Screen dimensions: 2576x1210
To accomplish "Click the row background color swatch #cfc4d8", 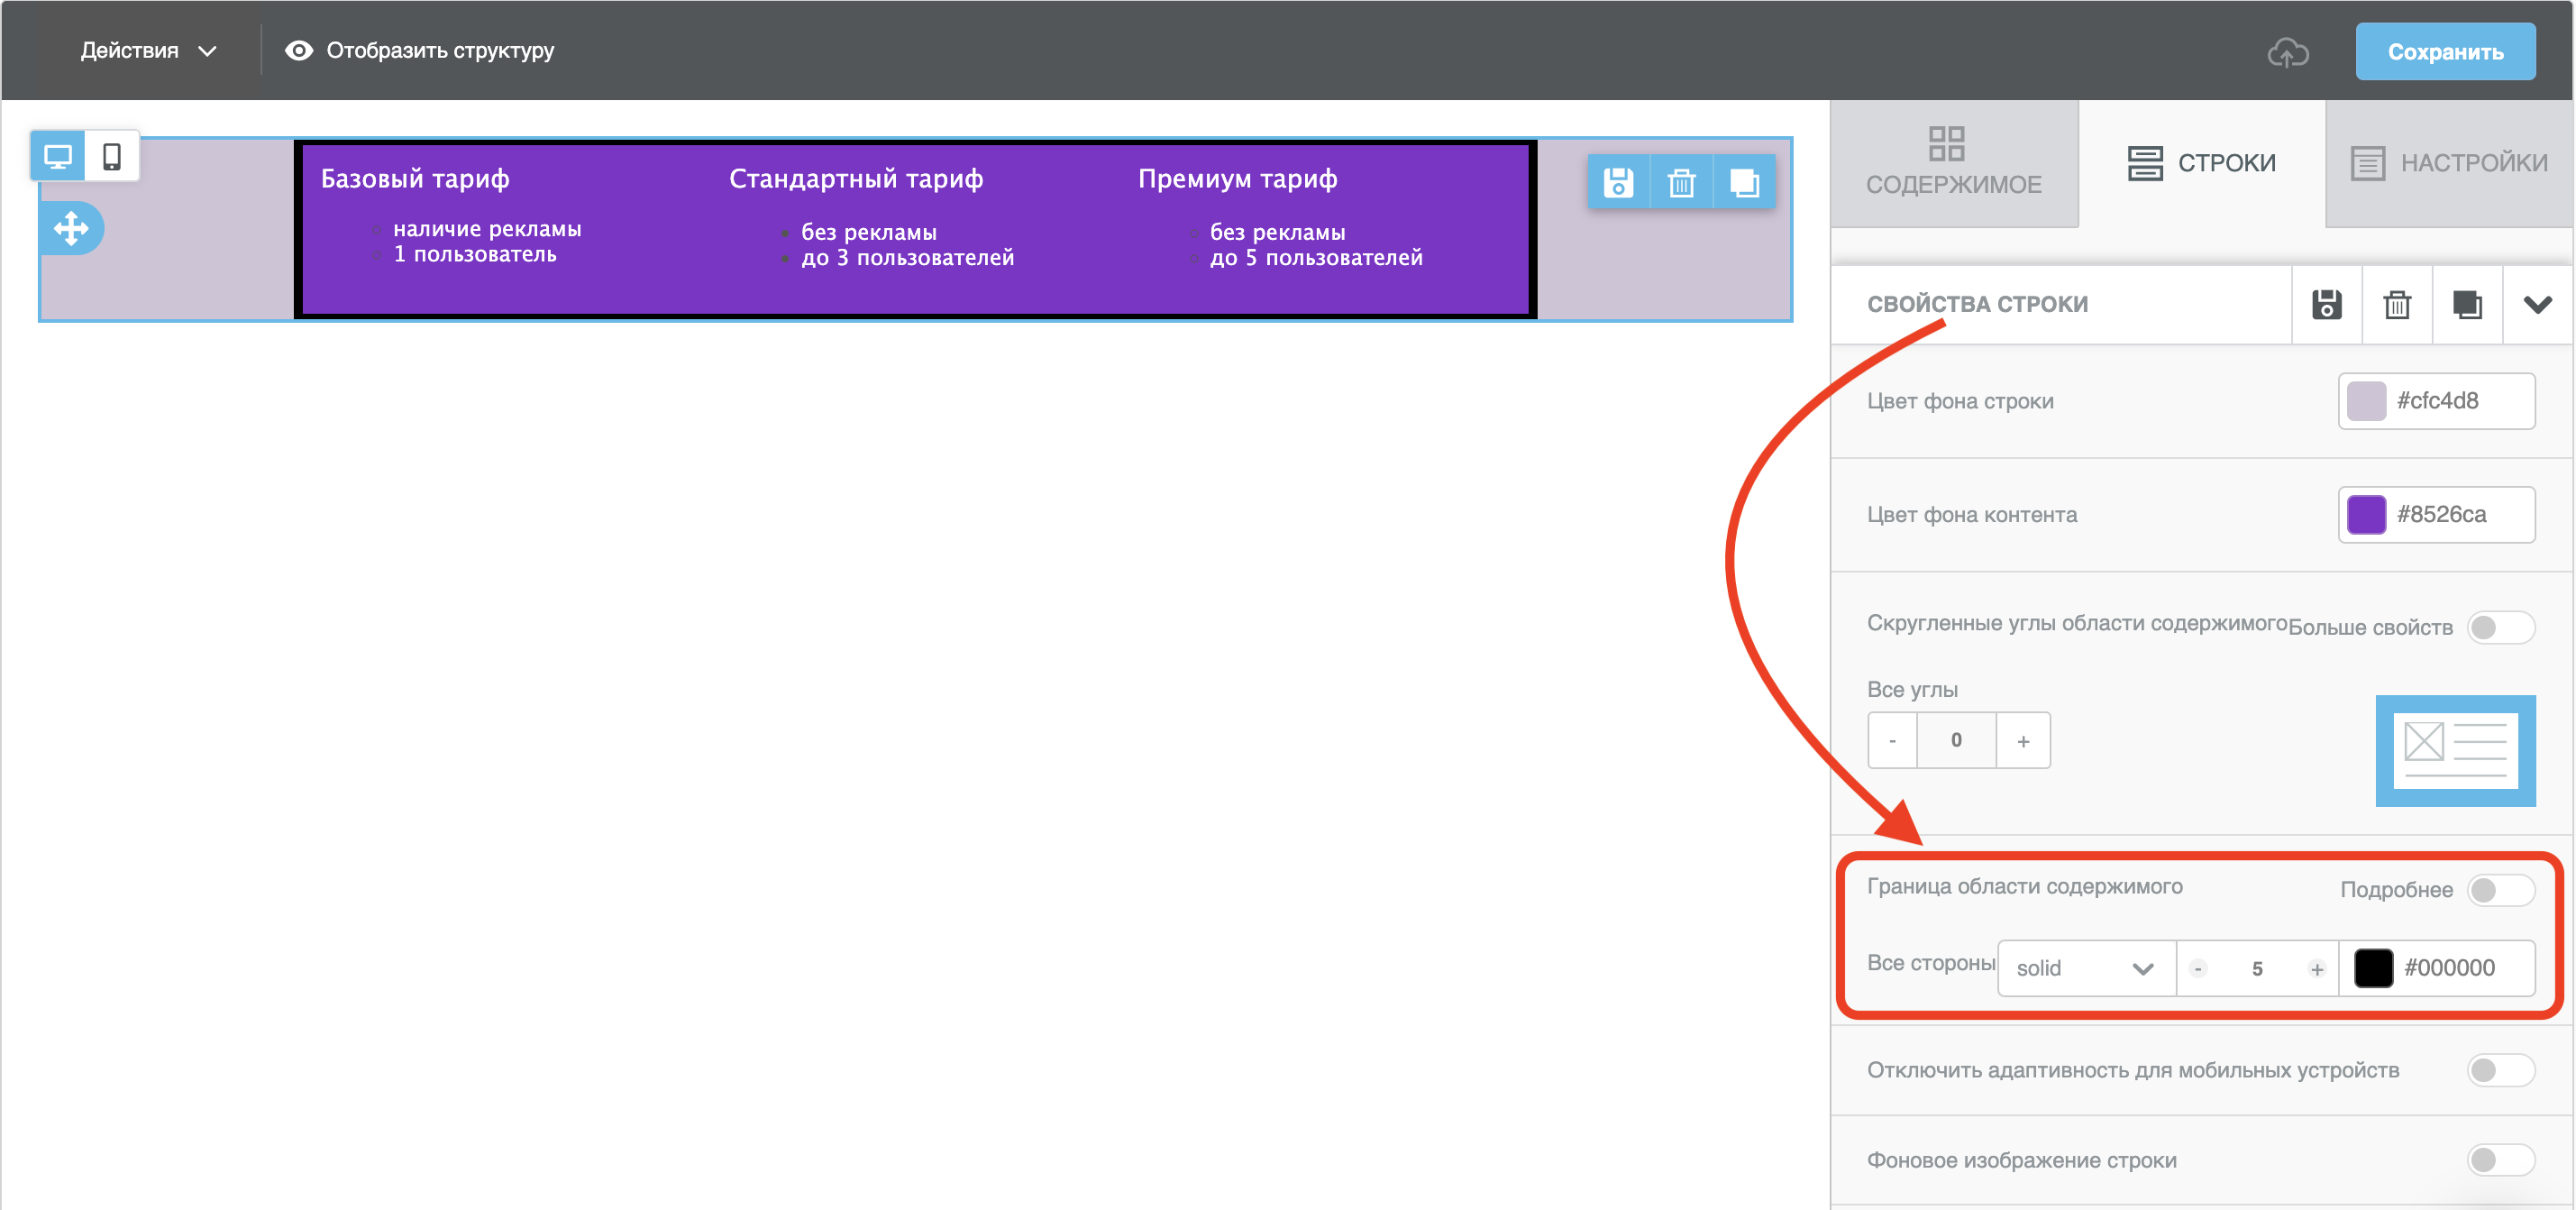I will (x=2366, y=401).
